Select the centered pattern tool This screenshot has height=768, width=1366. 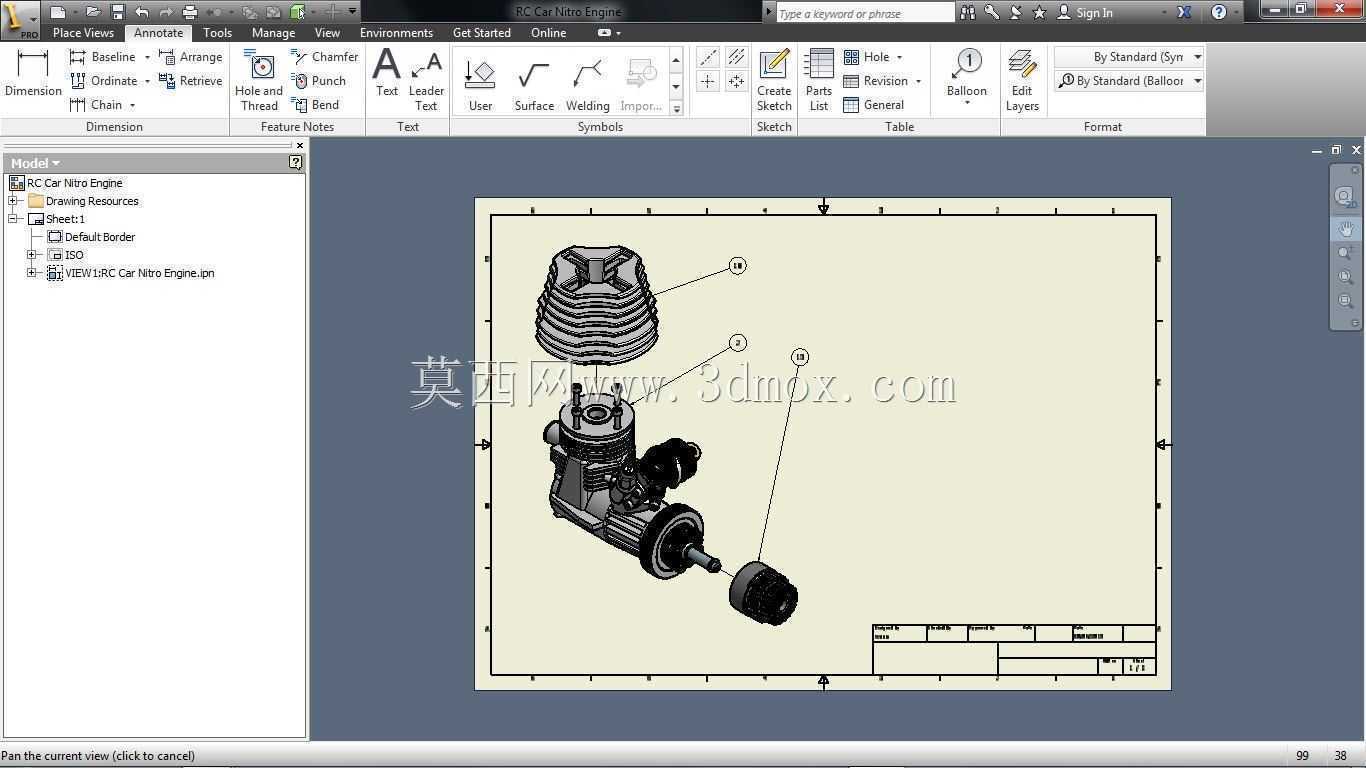pos(737,82)
